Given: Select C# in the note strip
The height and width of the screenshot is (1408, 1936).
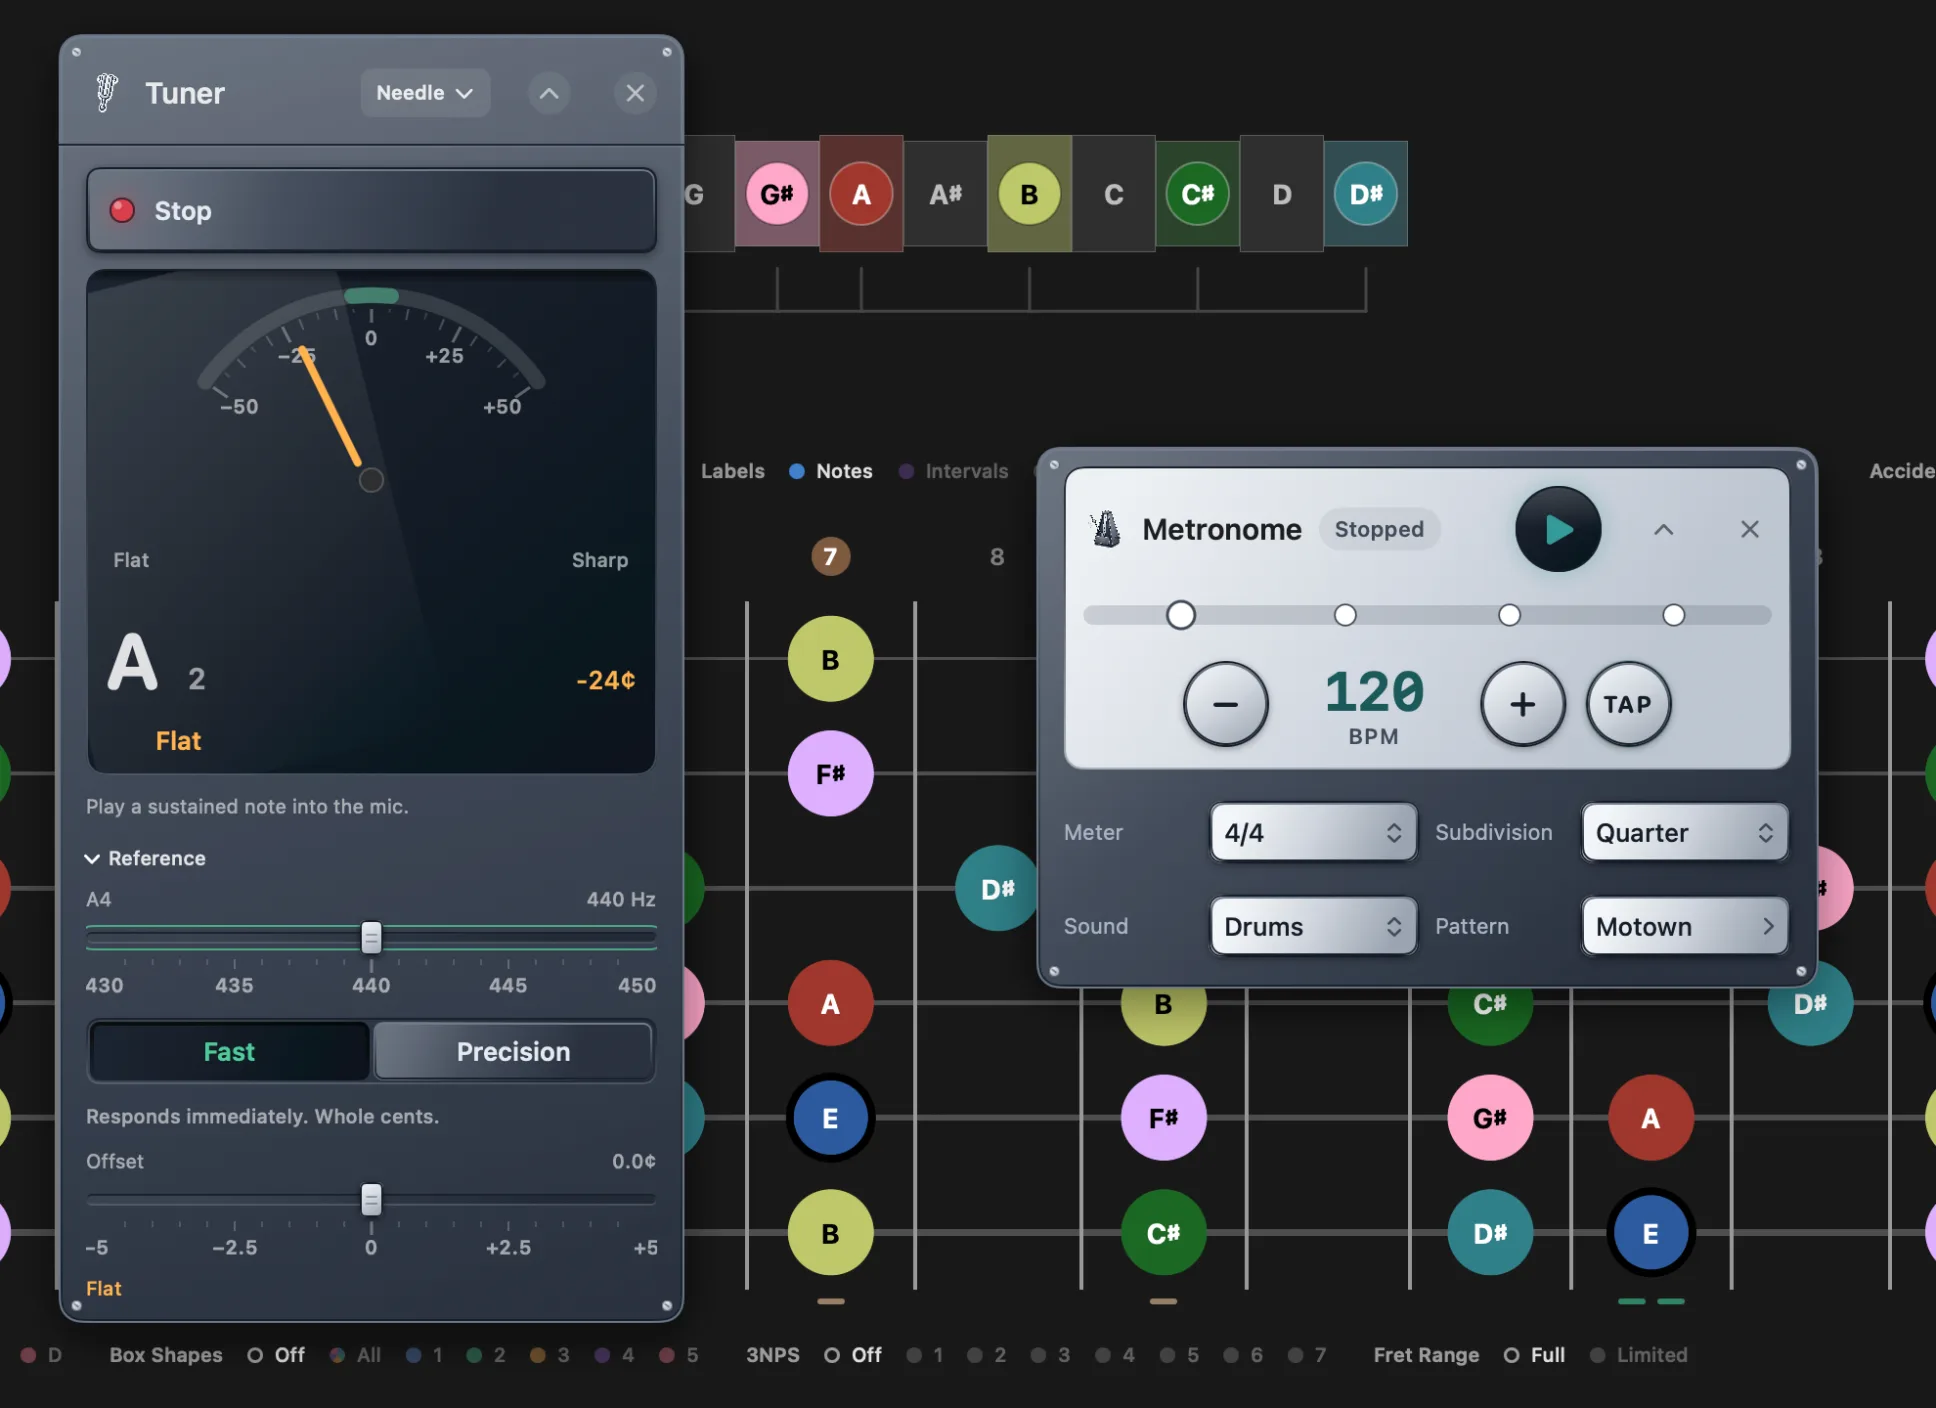Looking at the screenshot, I should tap(1197, 194).
